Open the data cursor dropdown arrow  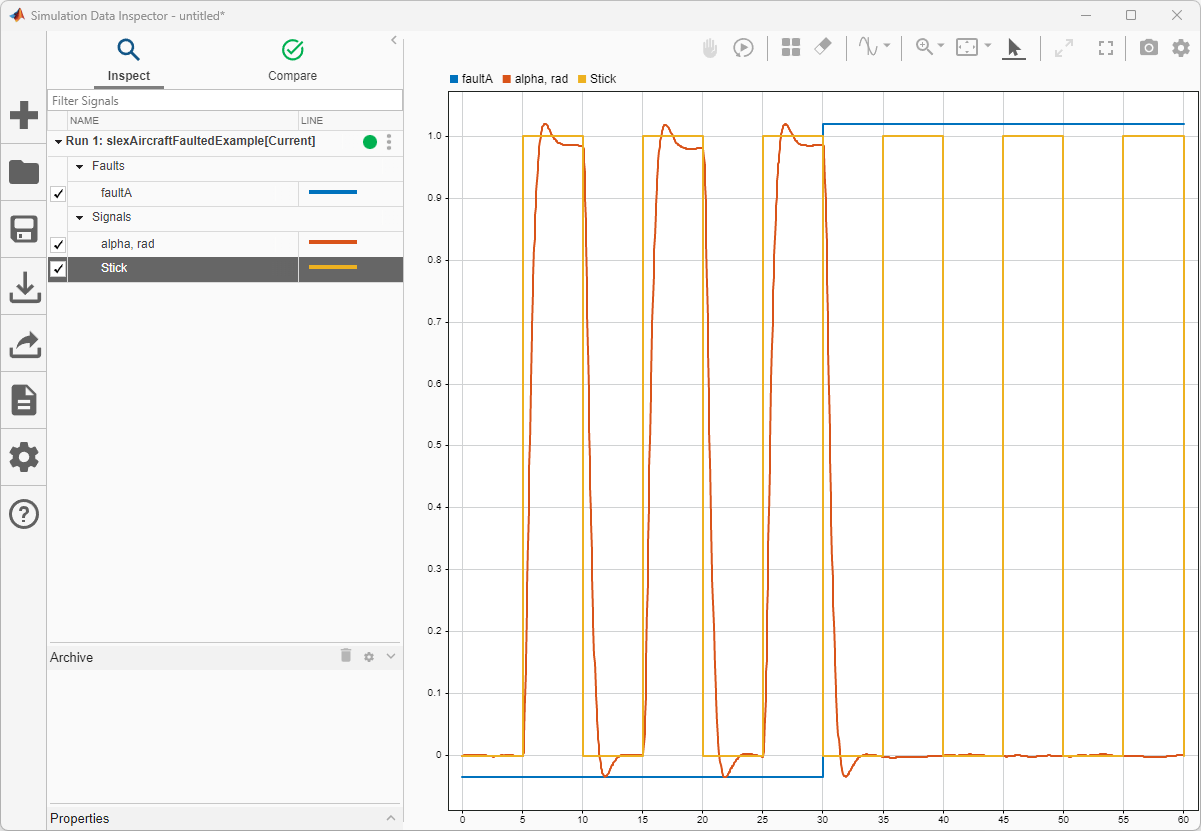pos(887,46)
